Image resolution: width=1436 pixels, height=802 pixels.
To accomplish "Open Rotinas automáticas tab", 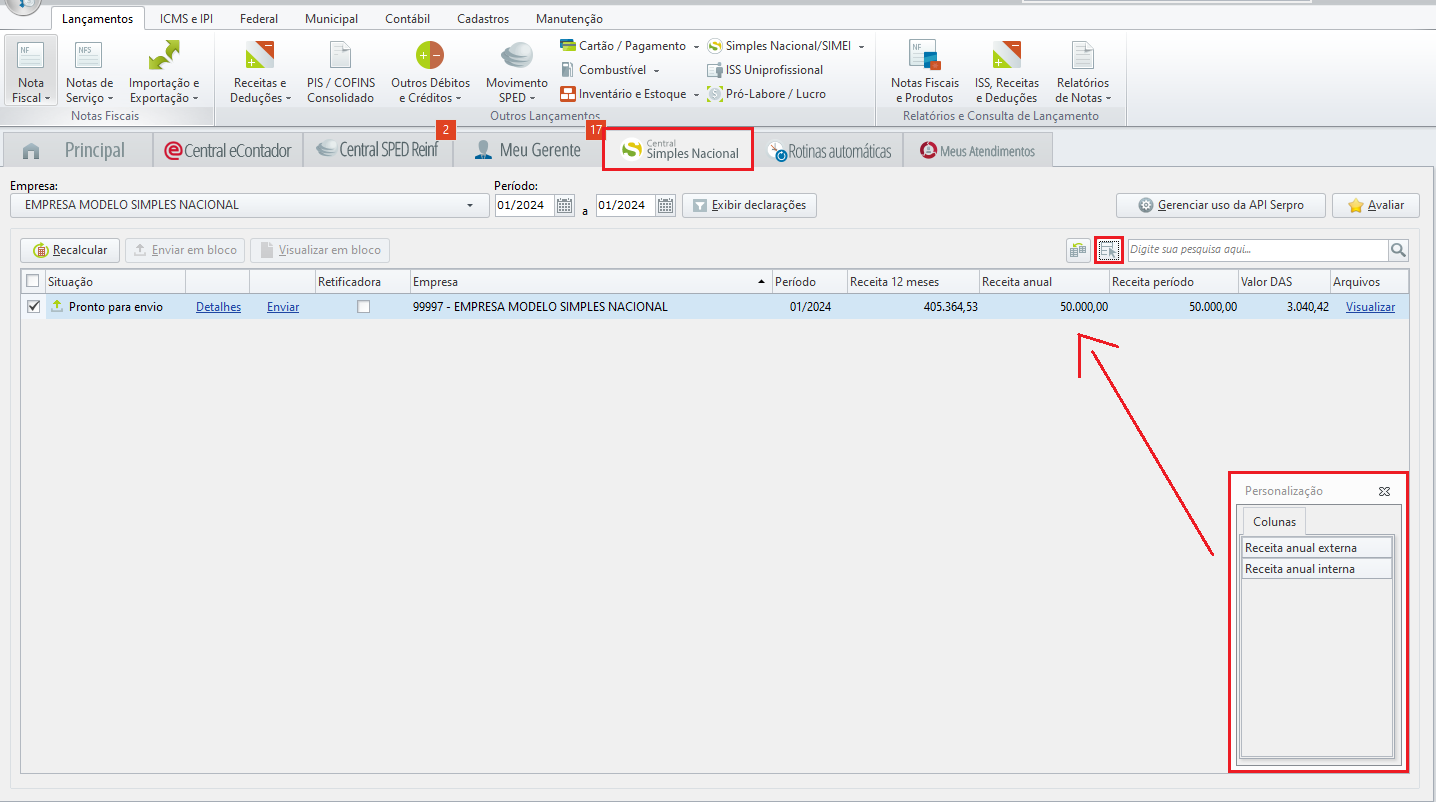I will (830, 151).
